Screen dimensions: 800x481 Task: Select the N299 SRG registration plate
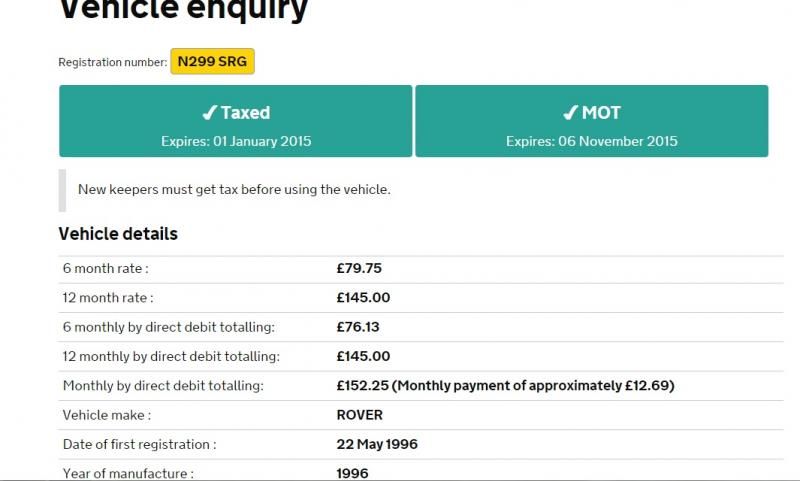(x=212, y=61)
